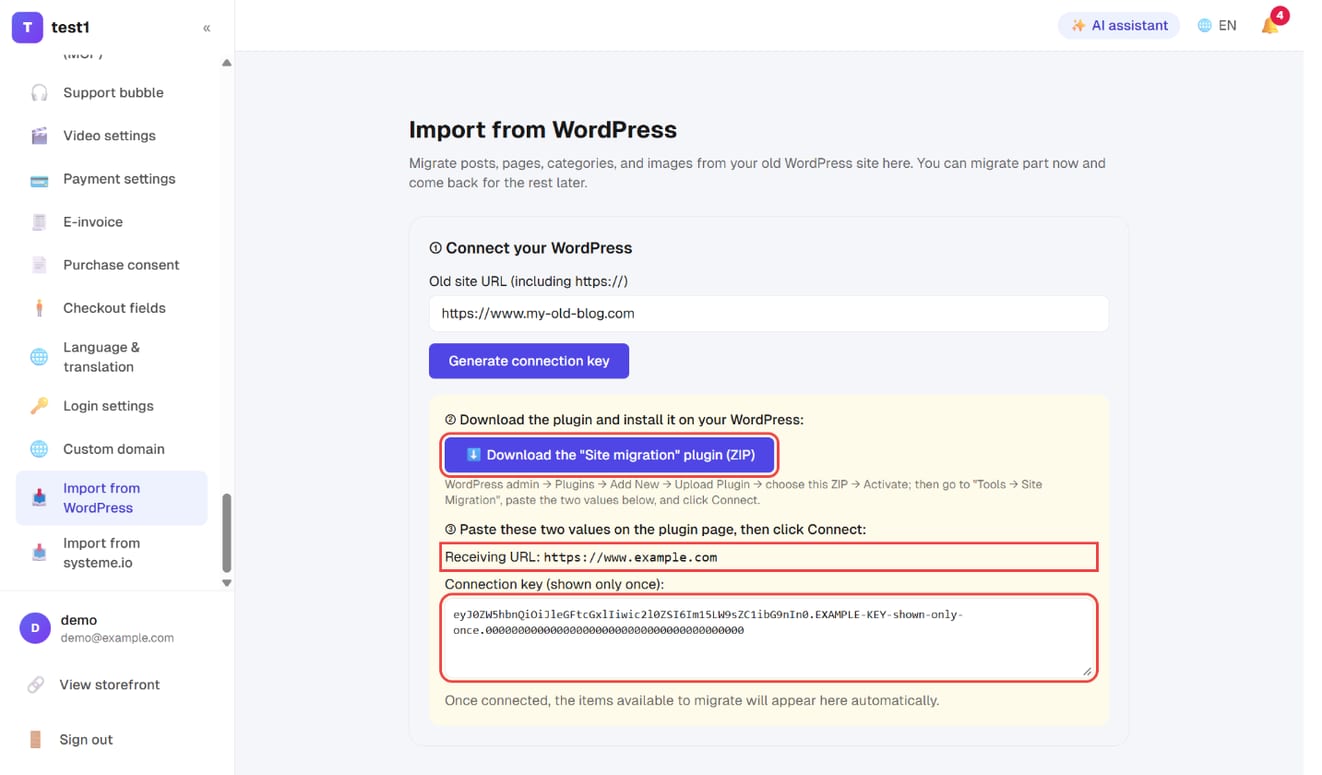This screenshot has height=775, width=1322.
Task: Click the View storefront link
Action: click(x=109, y=685)
